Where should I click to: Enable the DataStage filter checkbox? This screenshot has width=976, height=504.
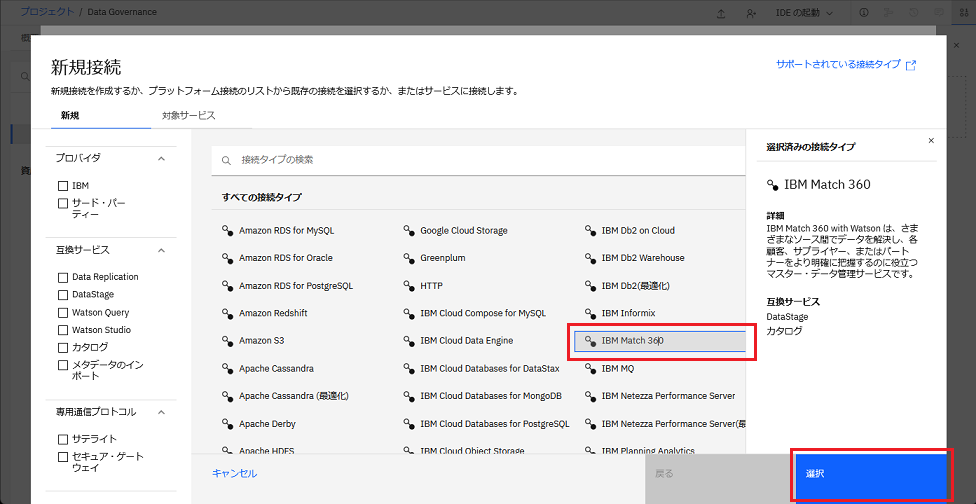(x=62, y=295)
